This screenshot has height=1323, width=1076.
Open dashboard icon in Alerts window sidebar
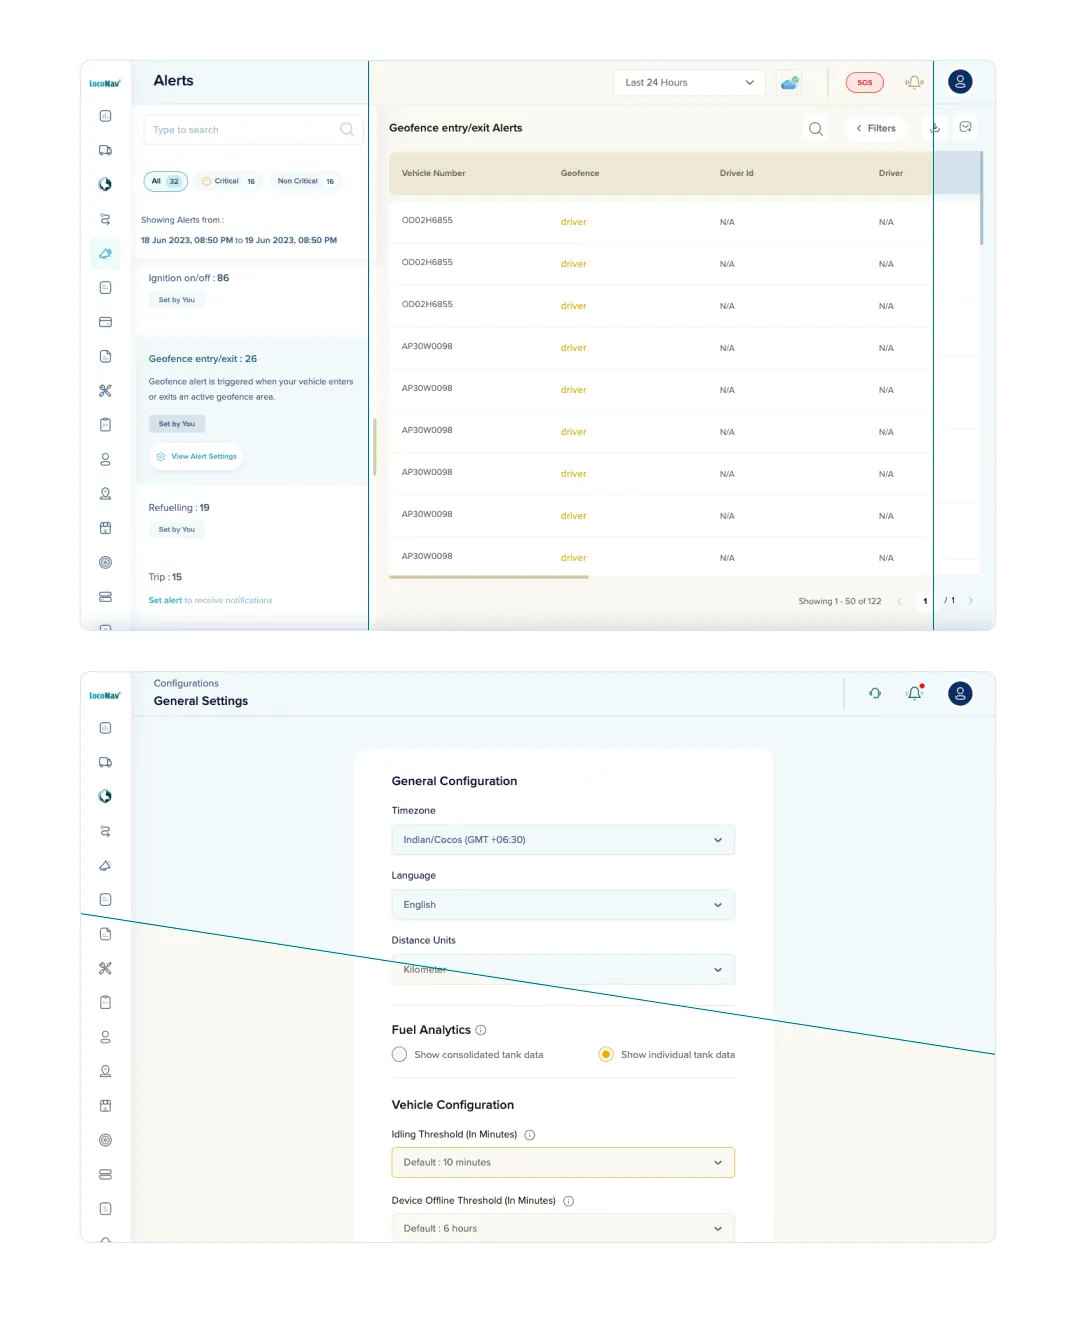[105, 116]
